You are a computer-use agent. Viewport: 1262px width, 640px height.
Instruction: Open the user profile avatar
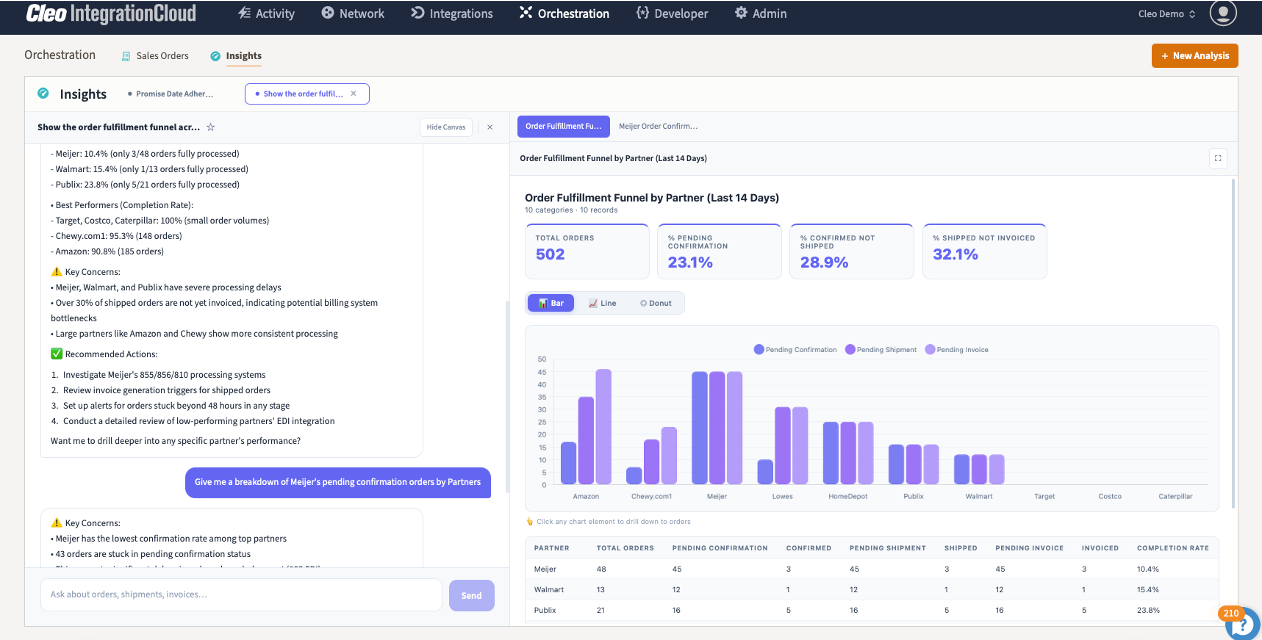pyautogui.click(x=1223, y=14)
